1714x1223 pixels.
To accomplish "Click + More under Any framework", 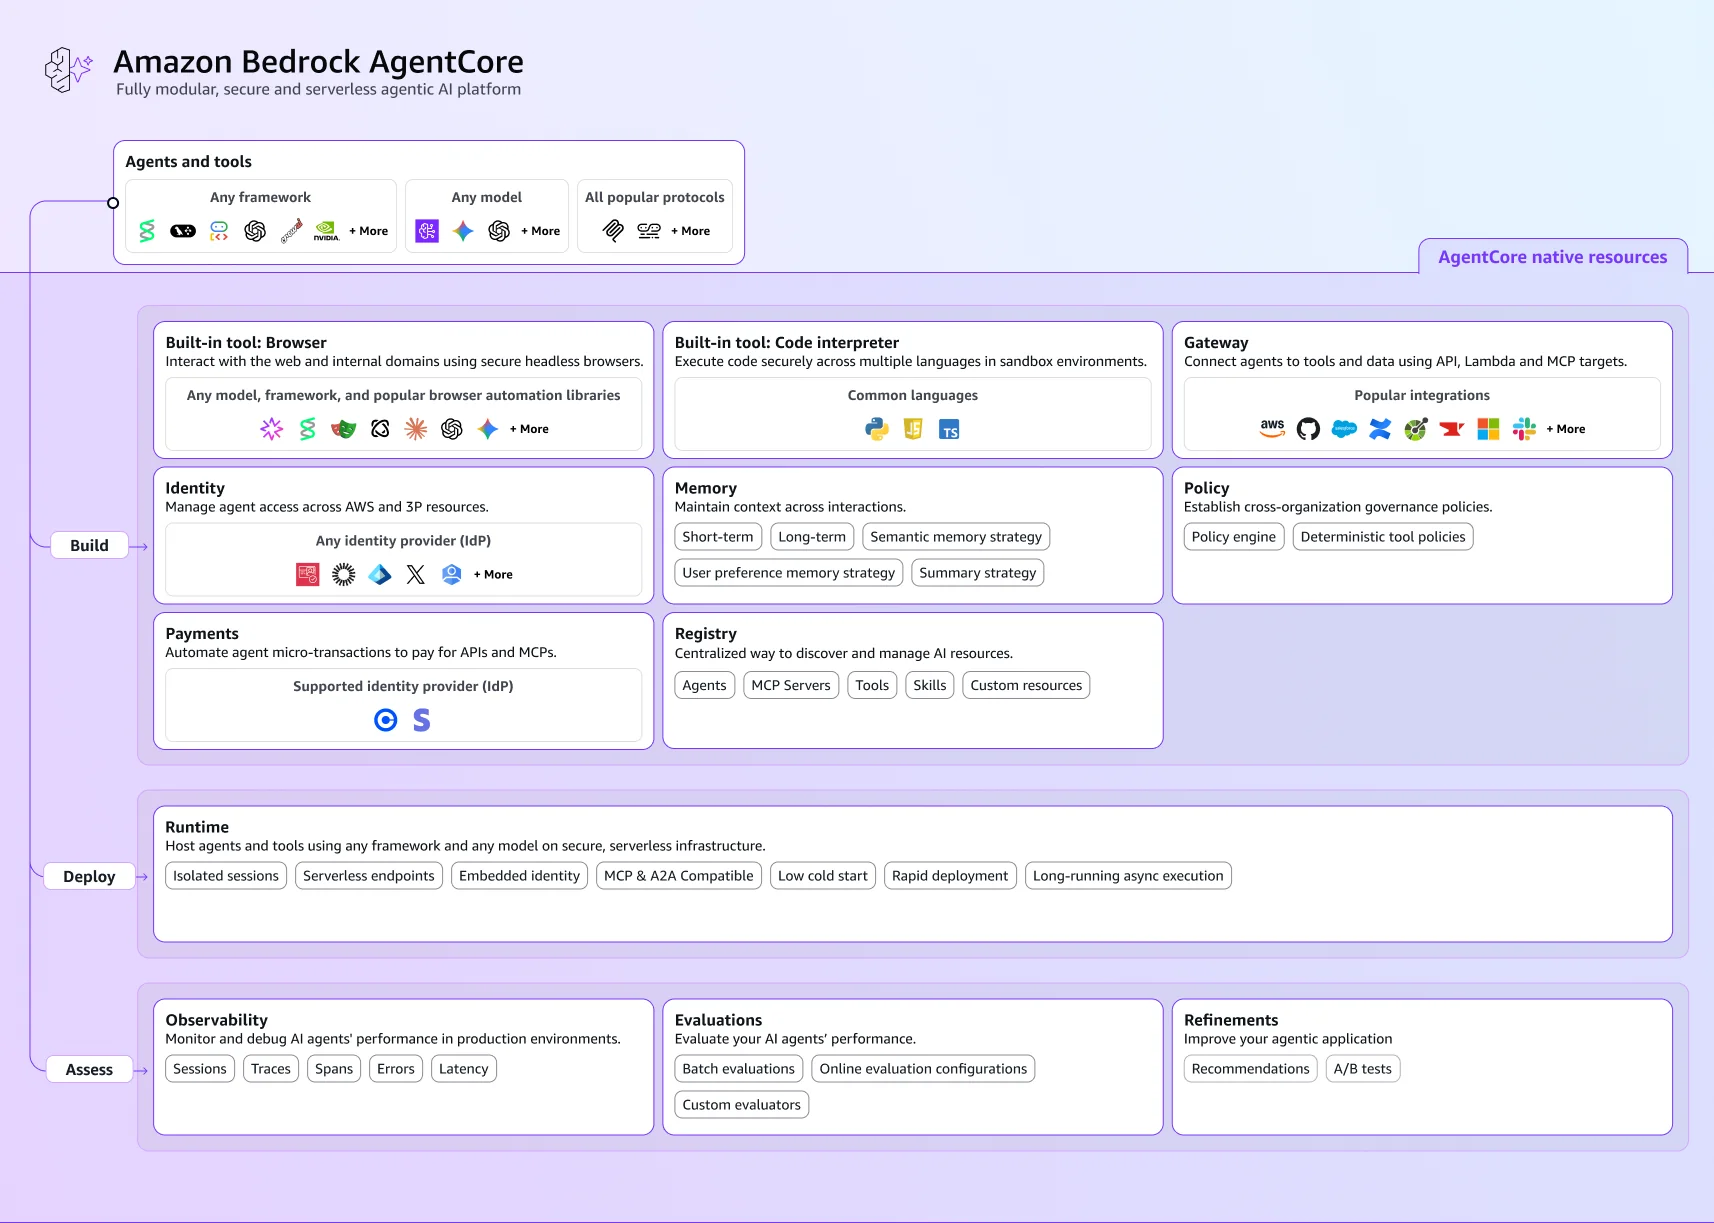I will click(x=369, y=231).
